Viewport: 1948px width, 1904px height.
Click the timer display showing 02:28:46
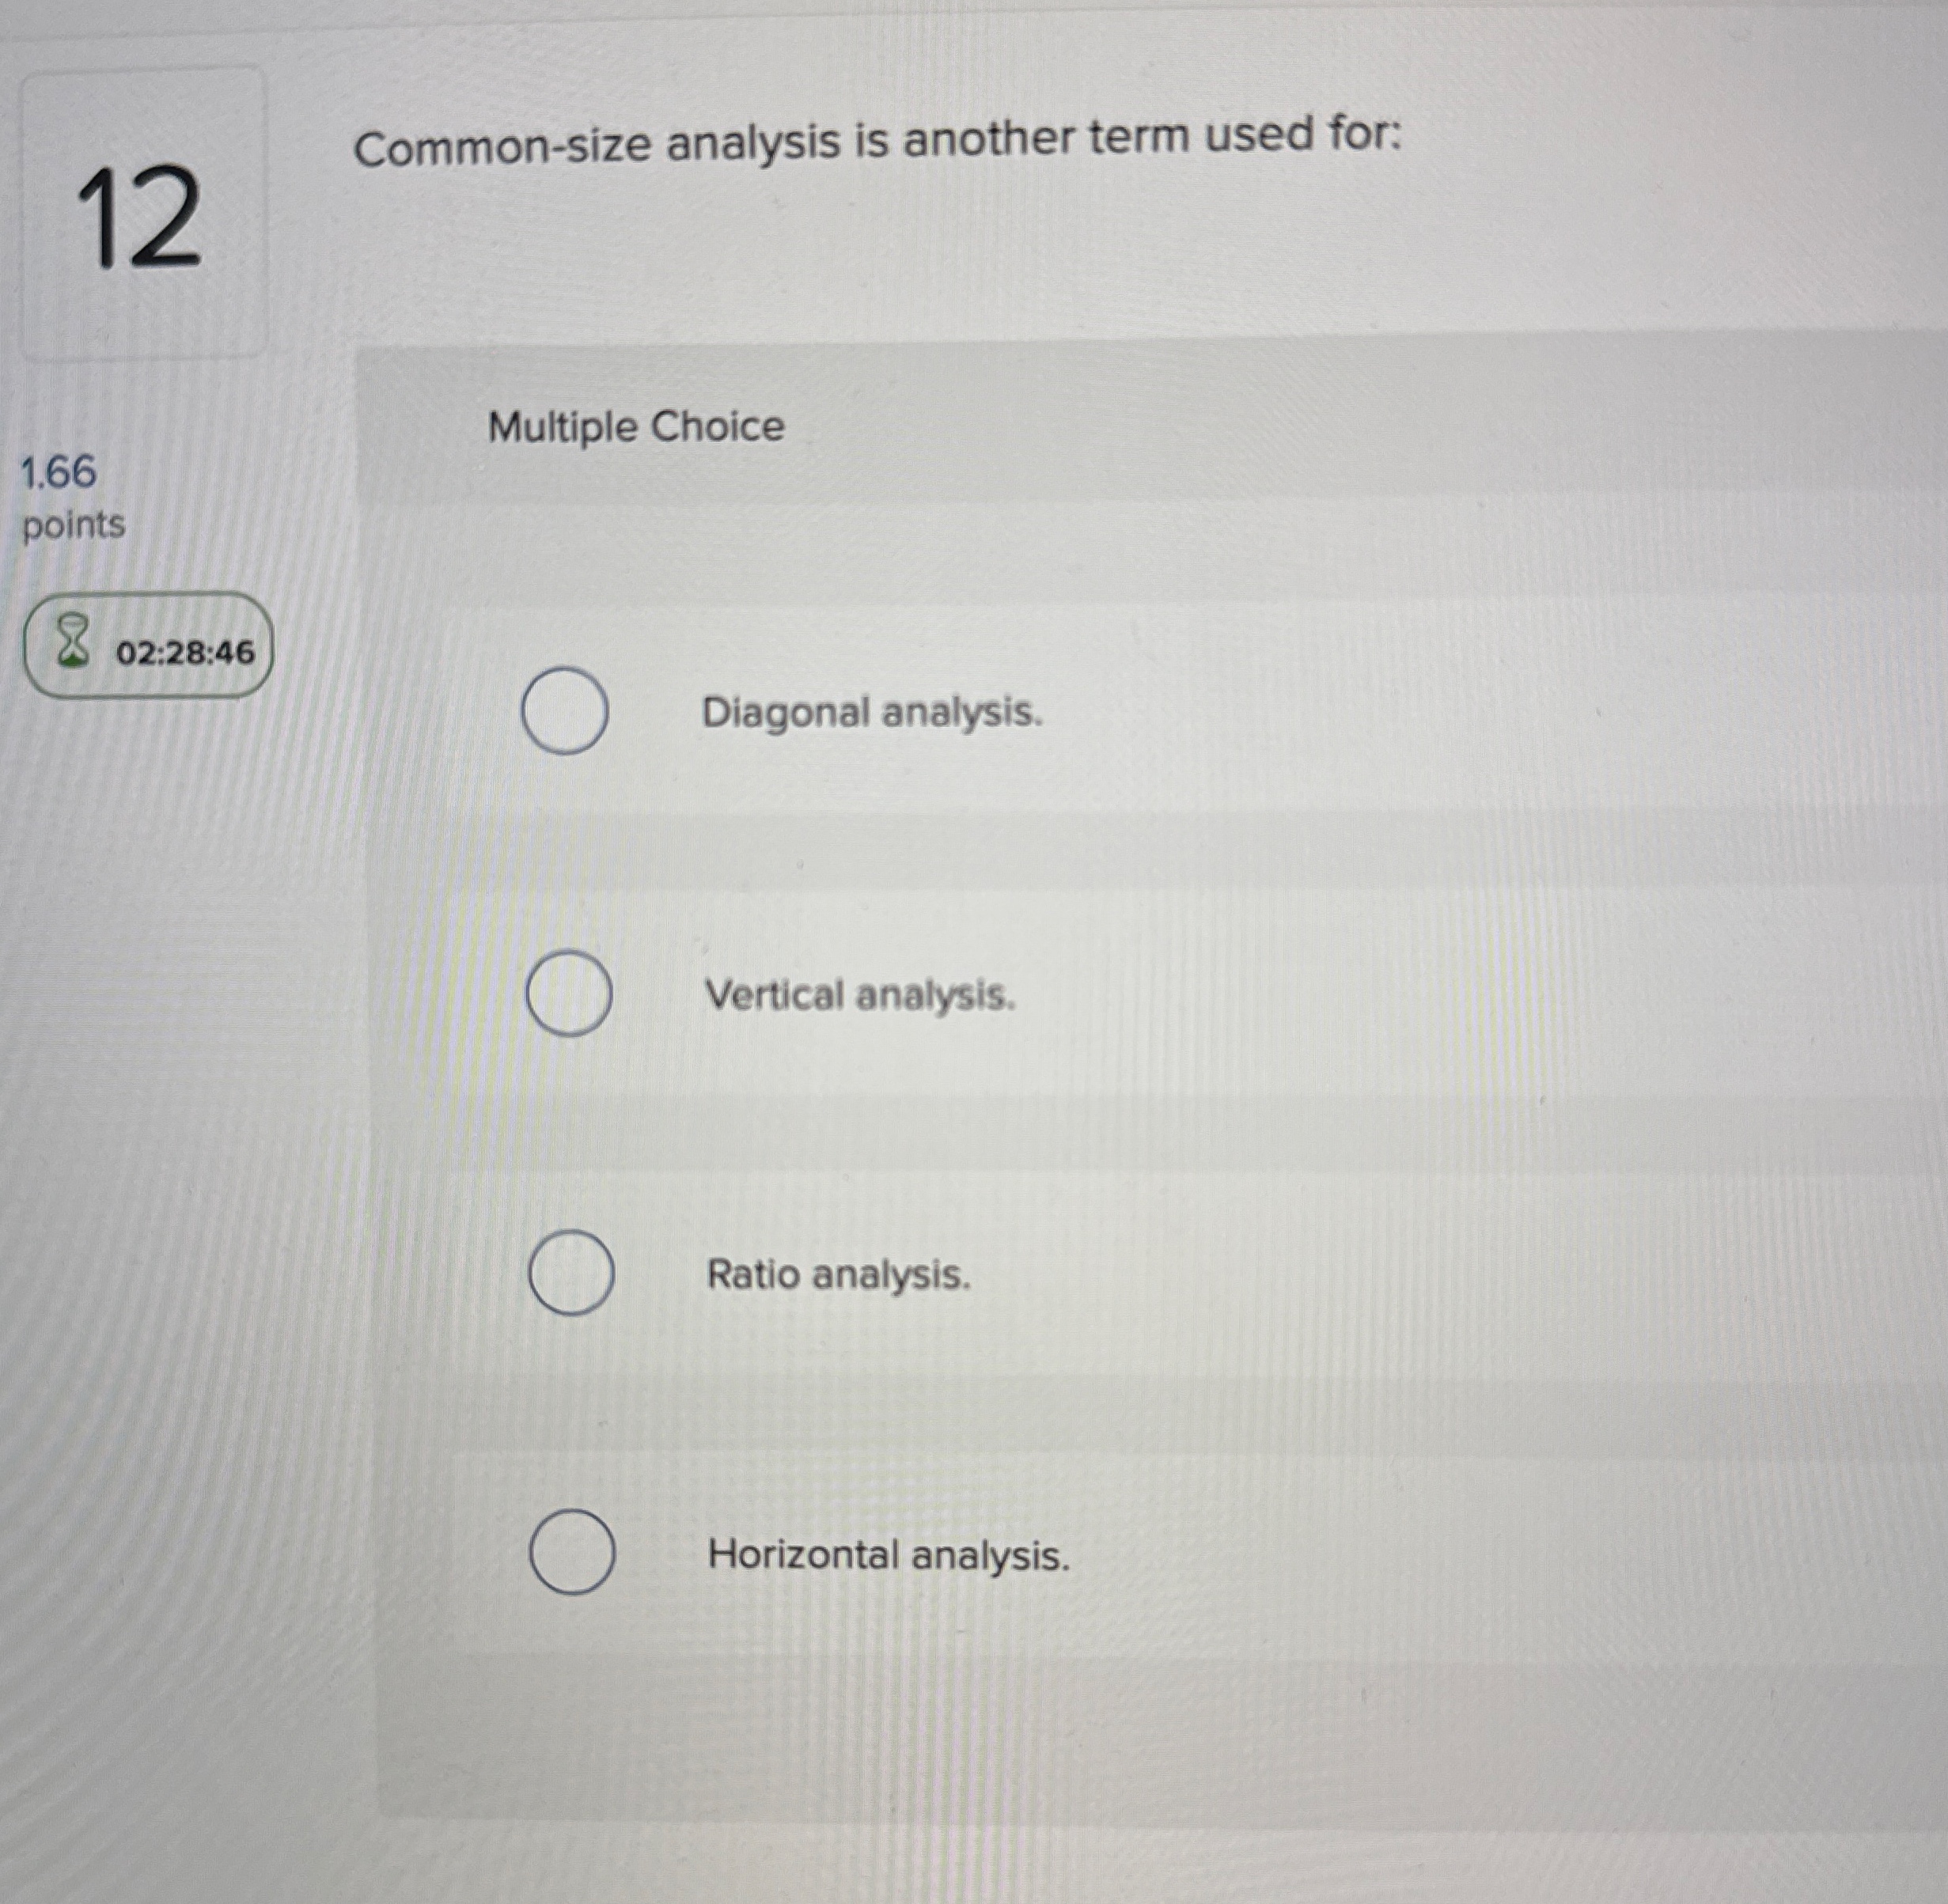(185, 651)
